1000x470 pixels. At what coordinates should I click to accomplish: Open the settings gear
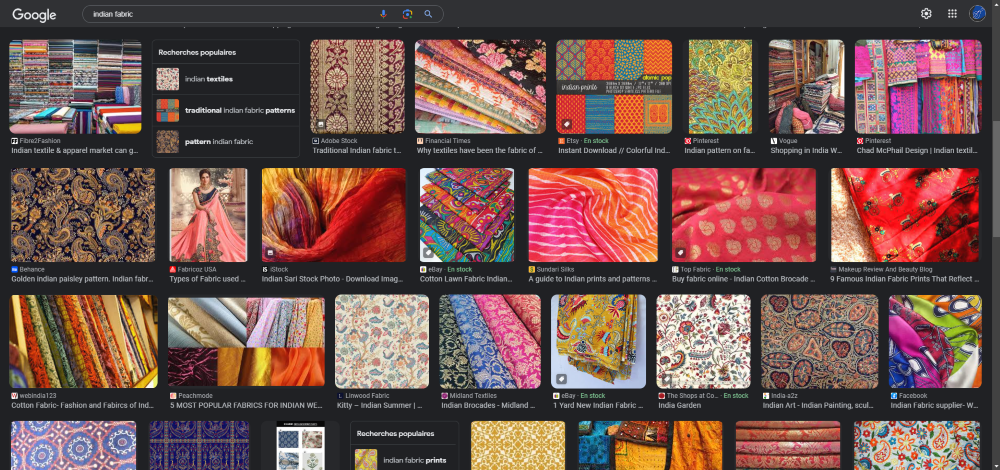point(926,13)
